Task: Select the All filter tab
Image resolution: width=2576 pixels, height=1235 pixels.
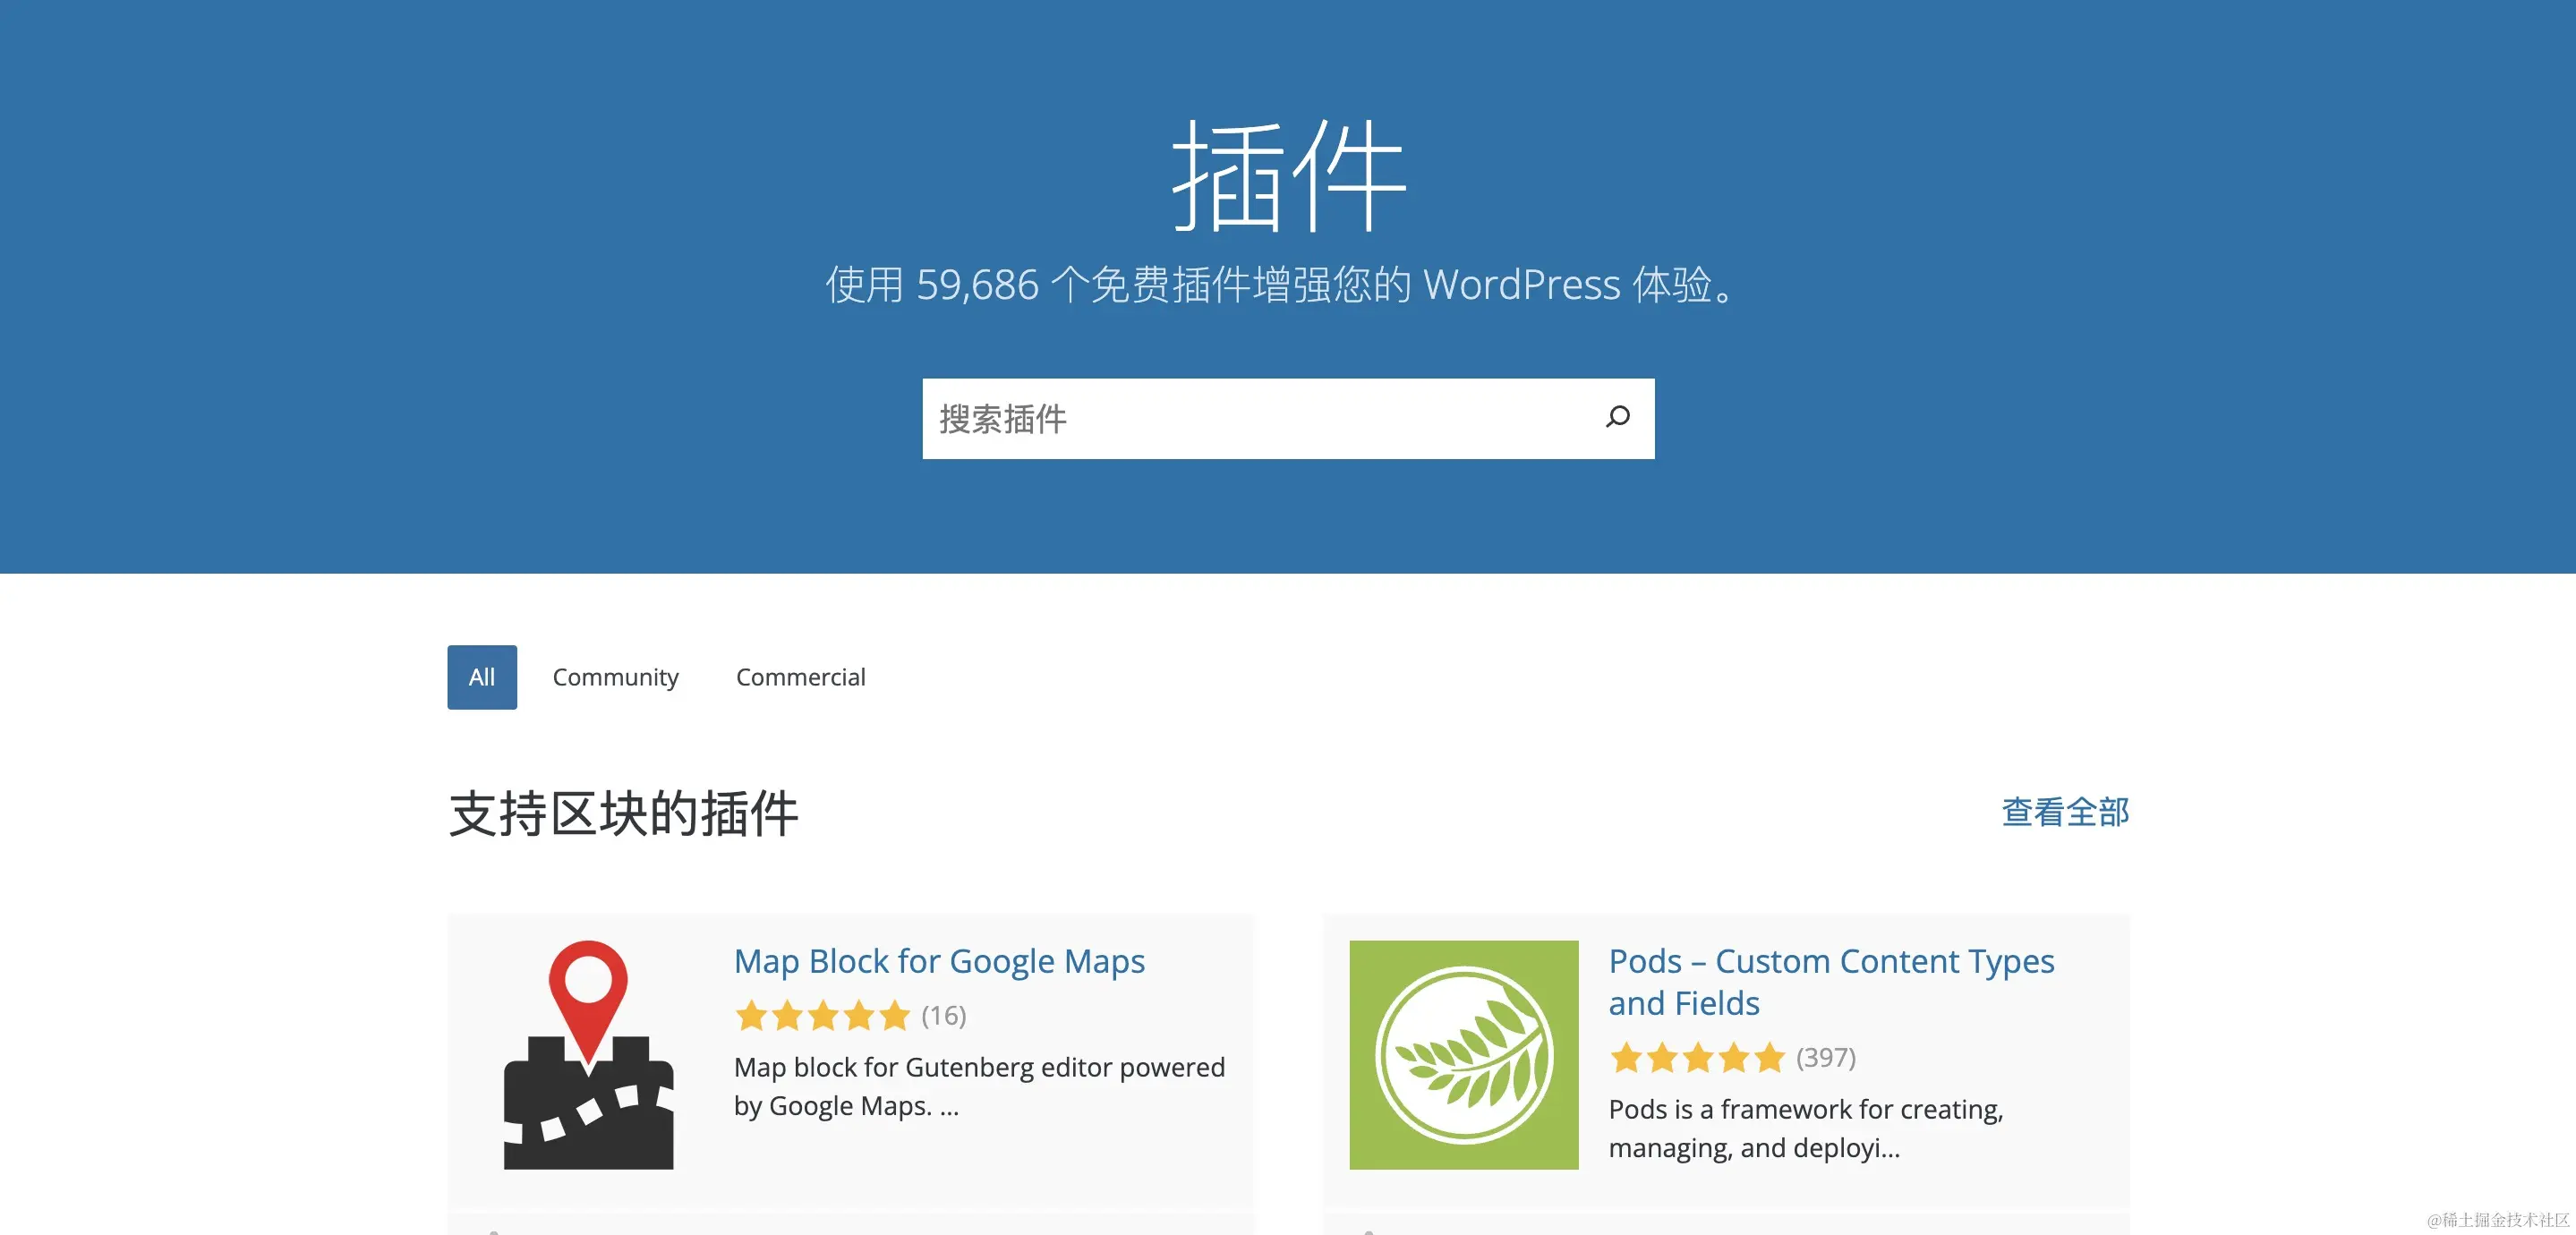Action: pyautogui.click(x=482, y=677)
